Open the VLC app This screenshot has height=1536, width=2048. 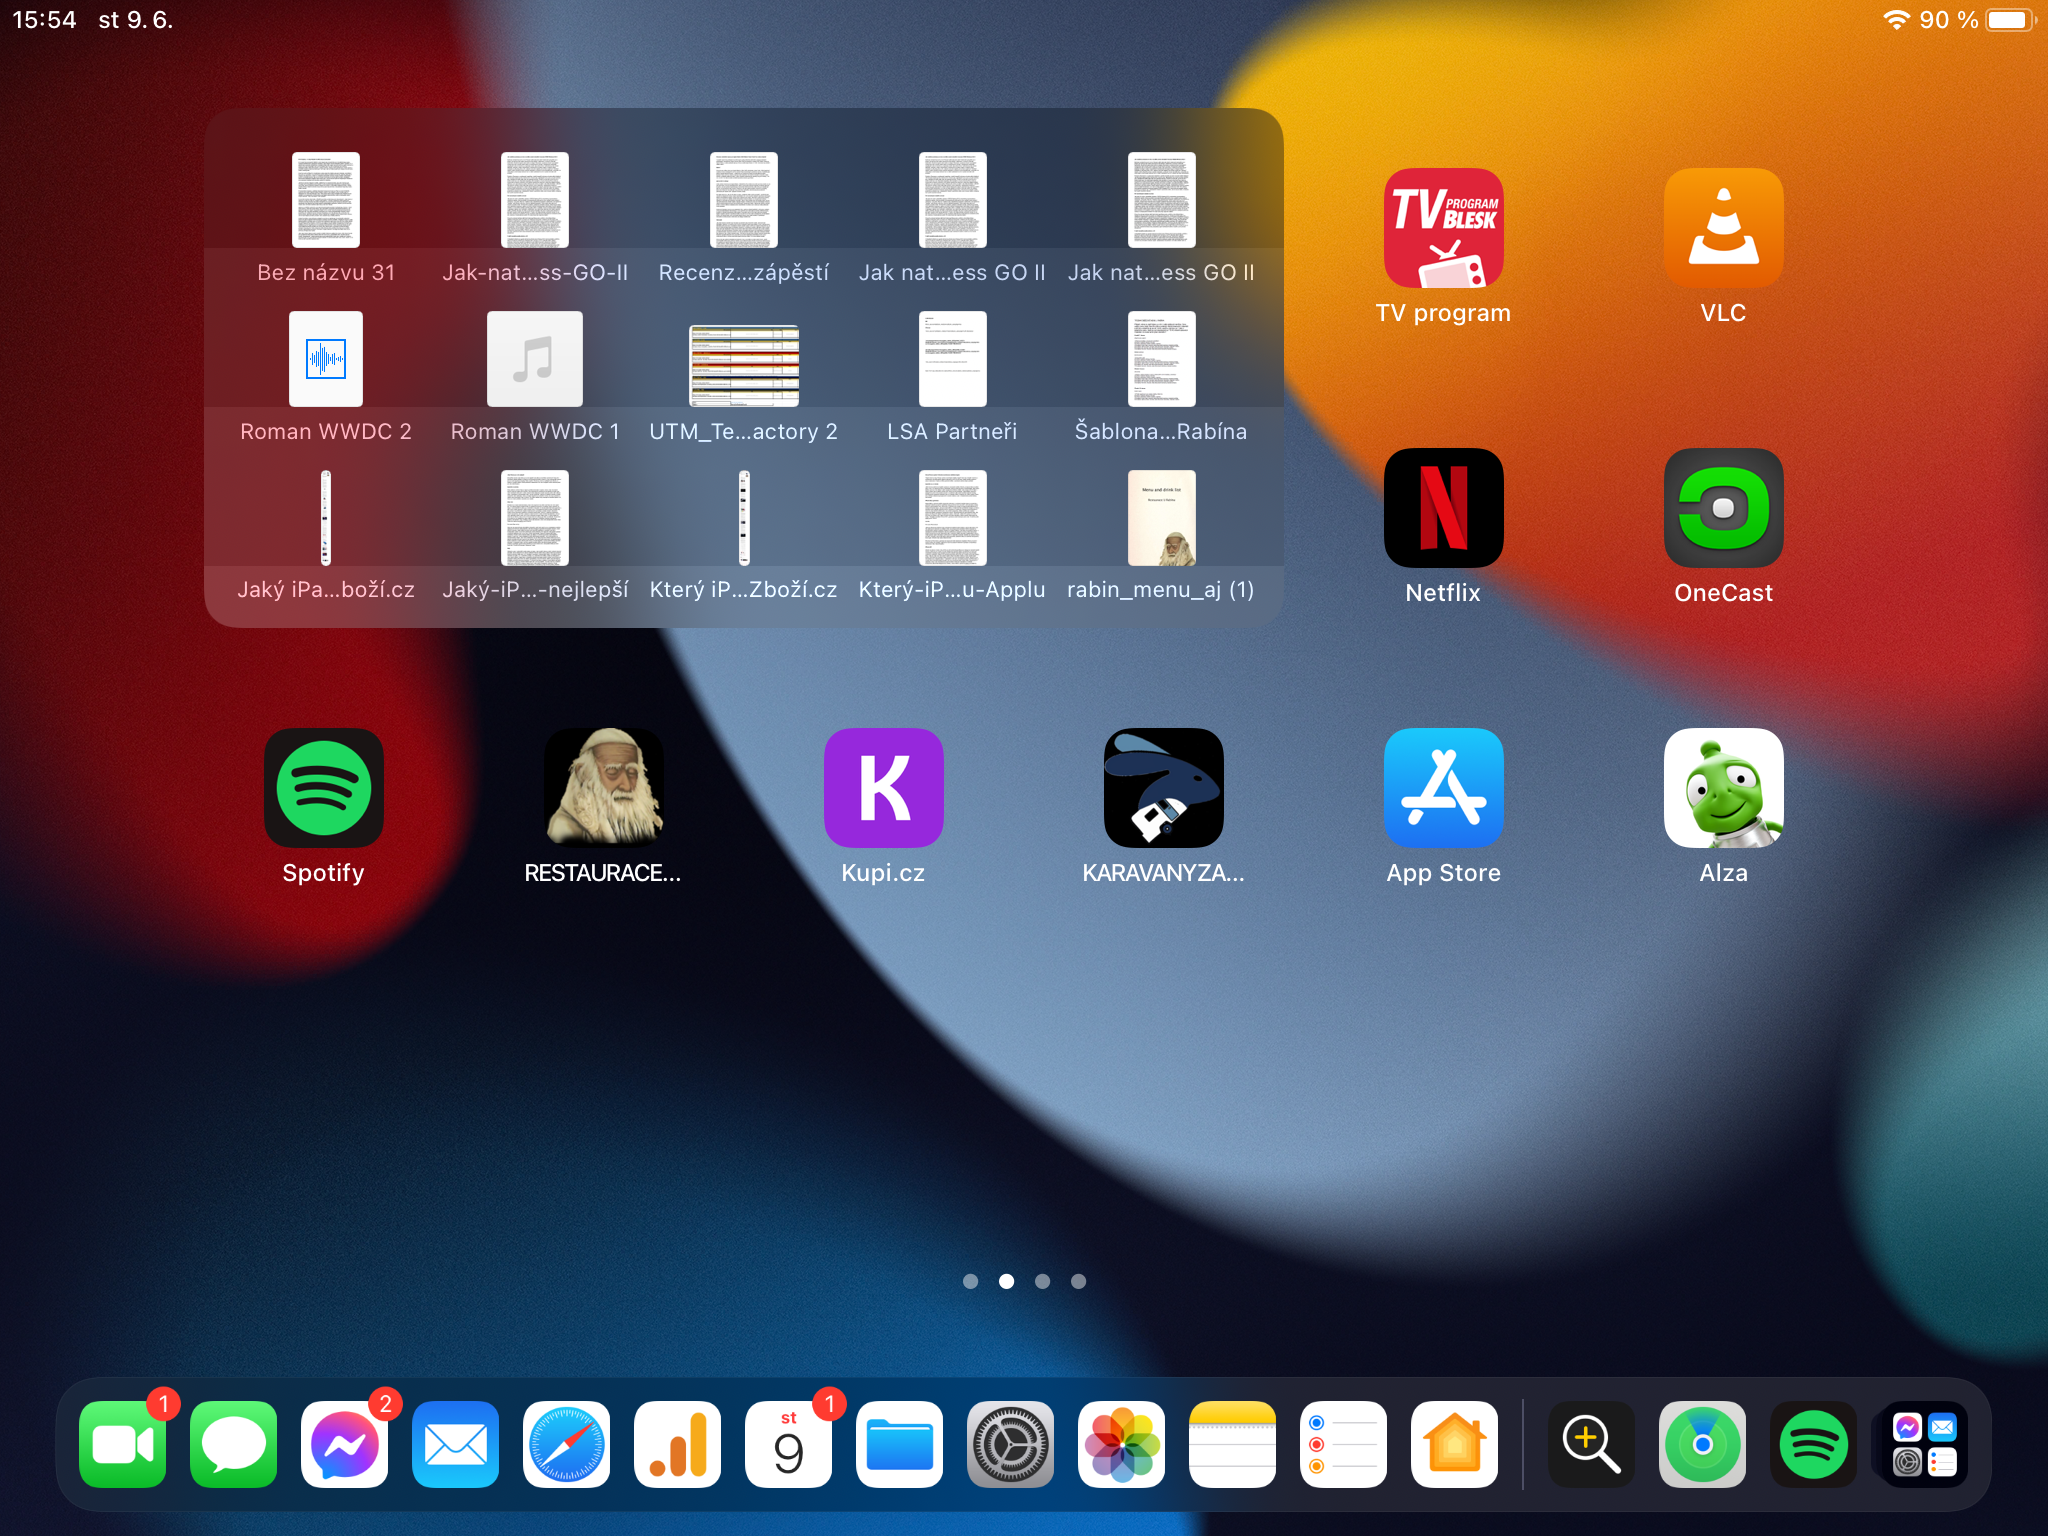pos(1723,228)
